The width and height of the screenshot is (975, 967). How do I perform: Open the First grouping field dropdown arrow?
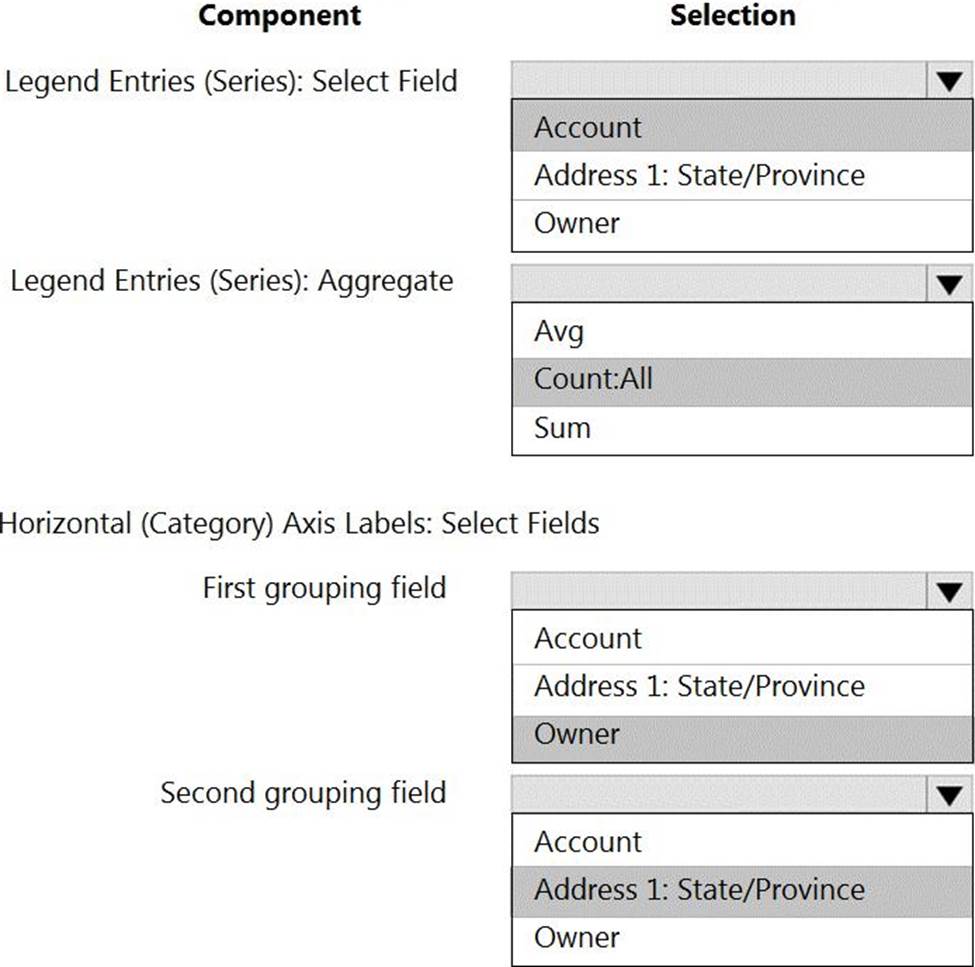pyautogui.click(x=948, y=592)
